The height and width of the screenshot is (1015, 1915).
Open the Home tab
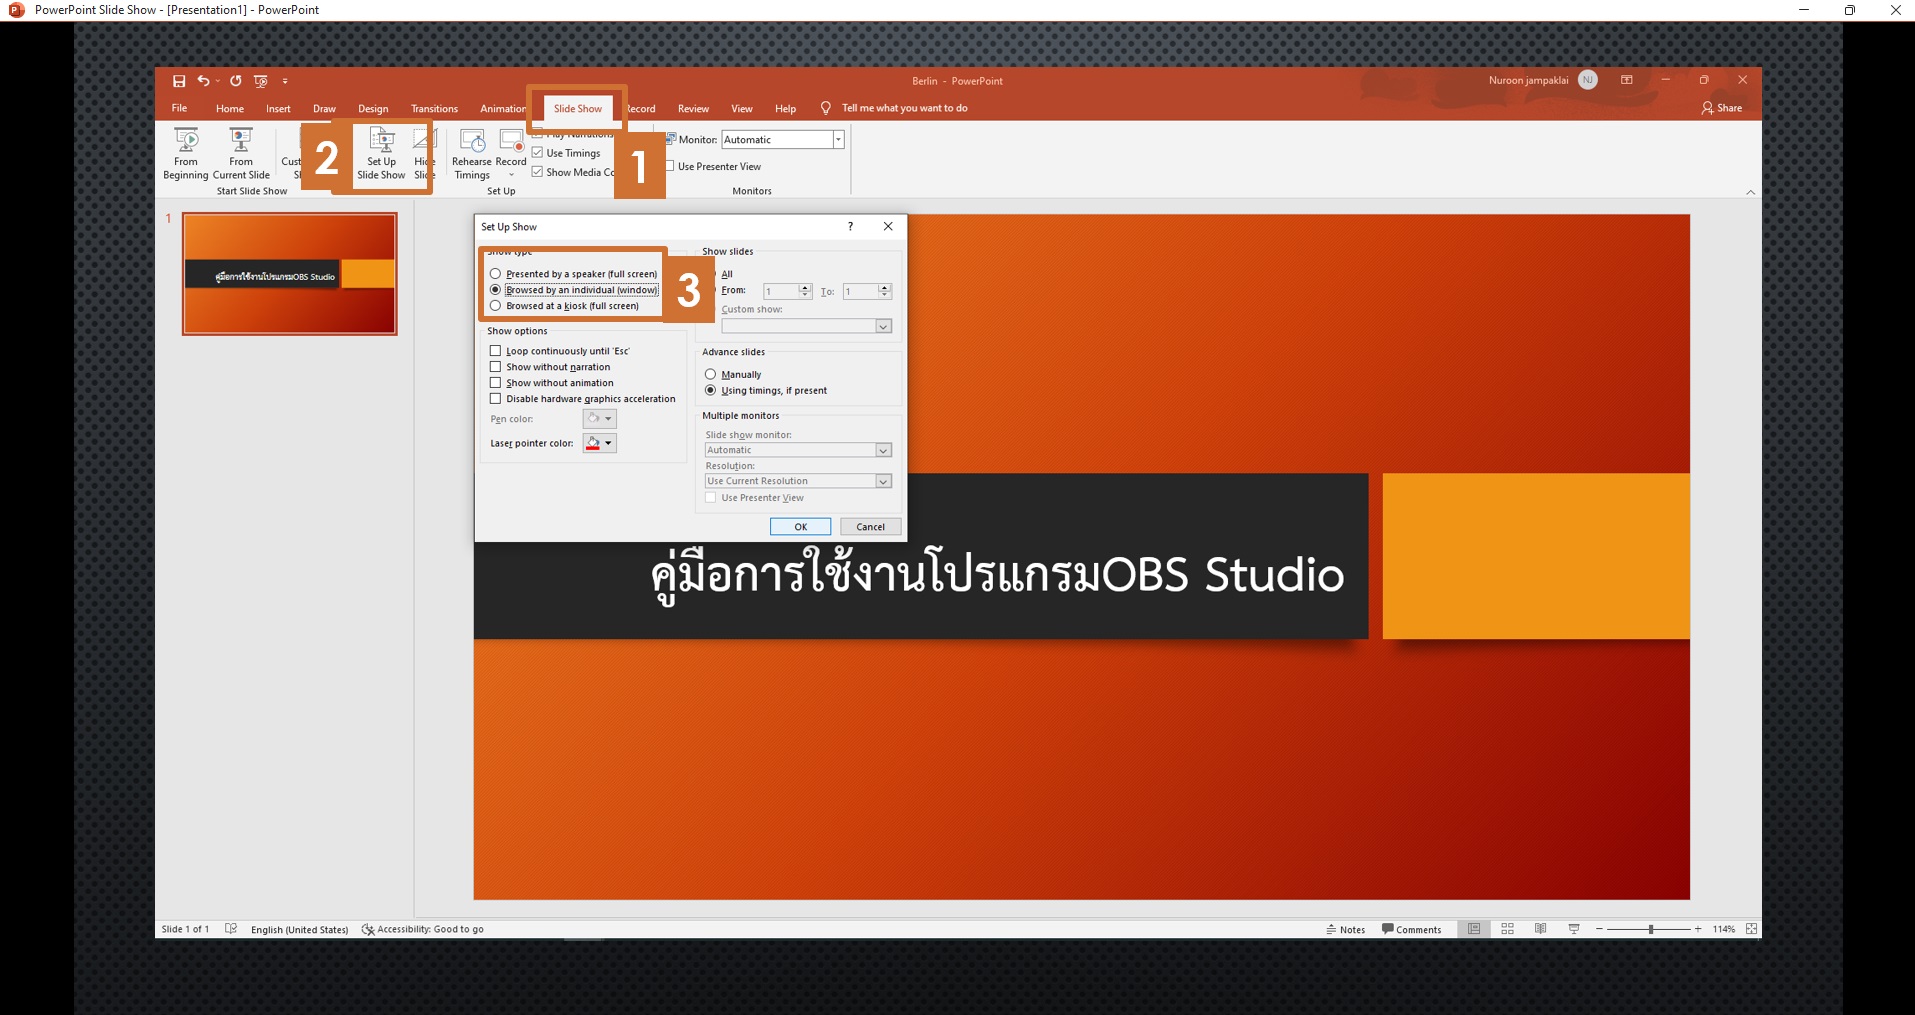coord(230,108)
